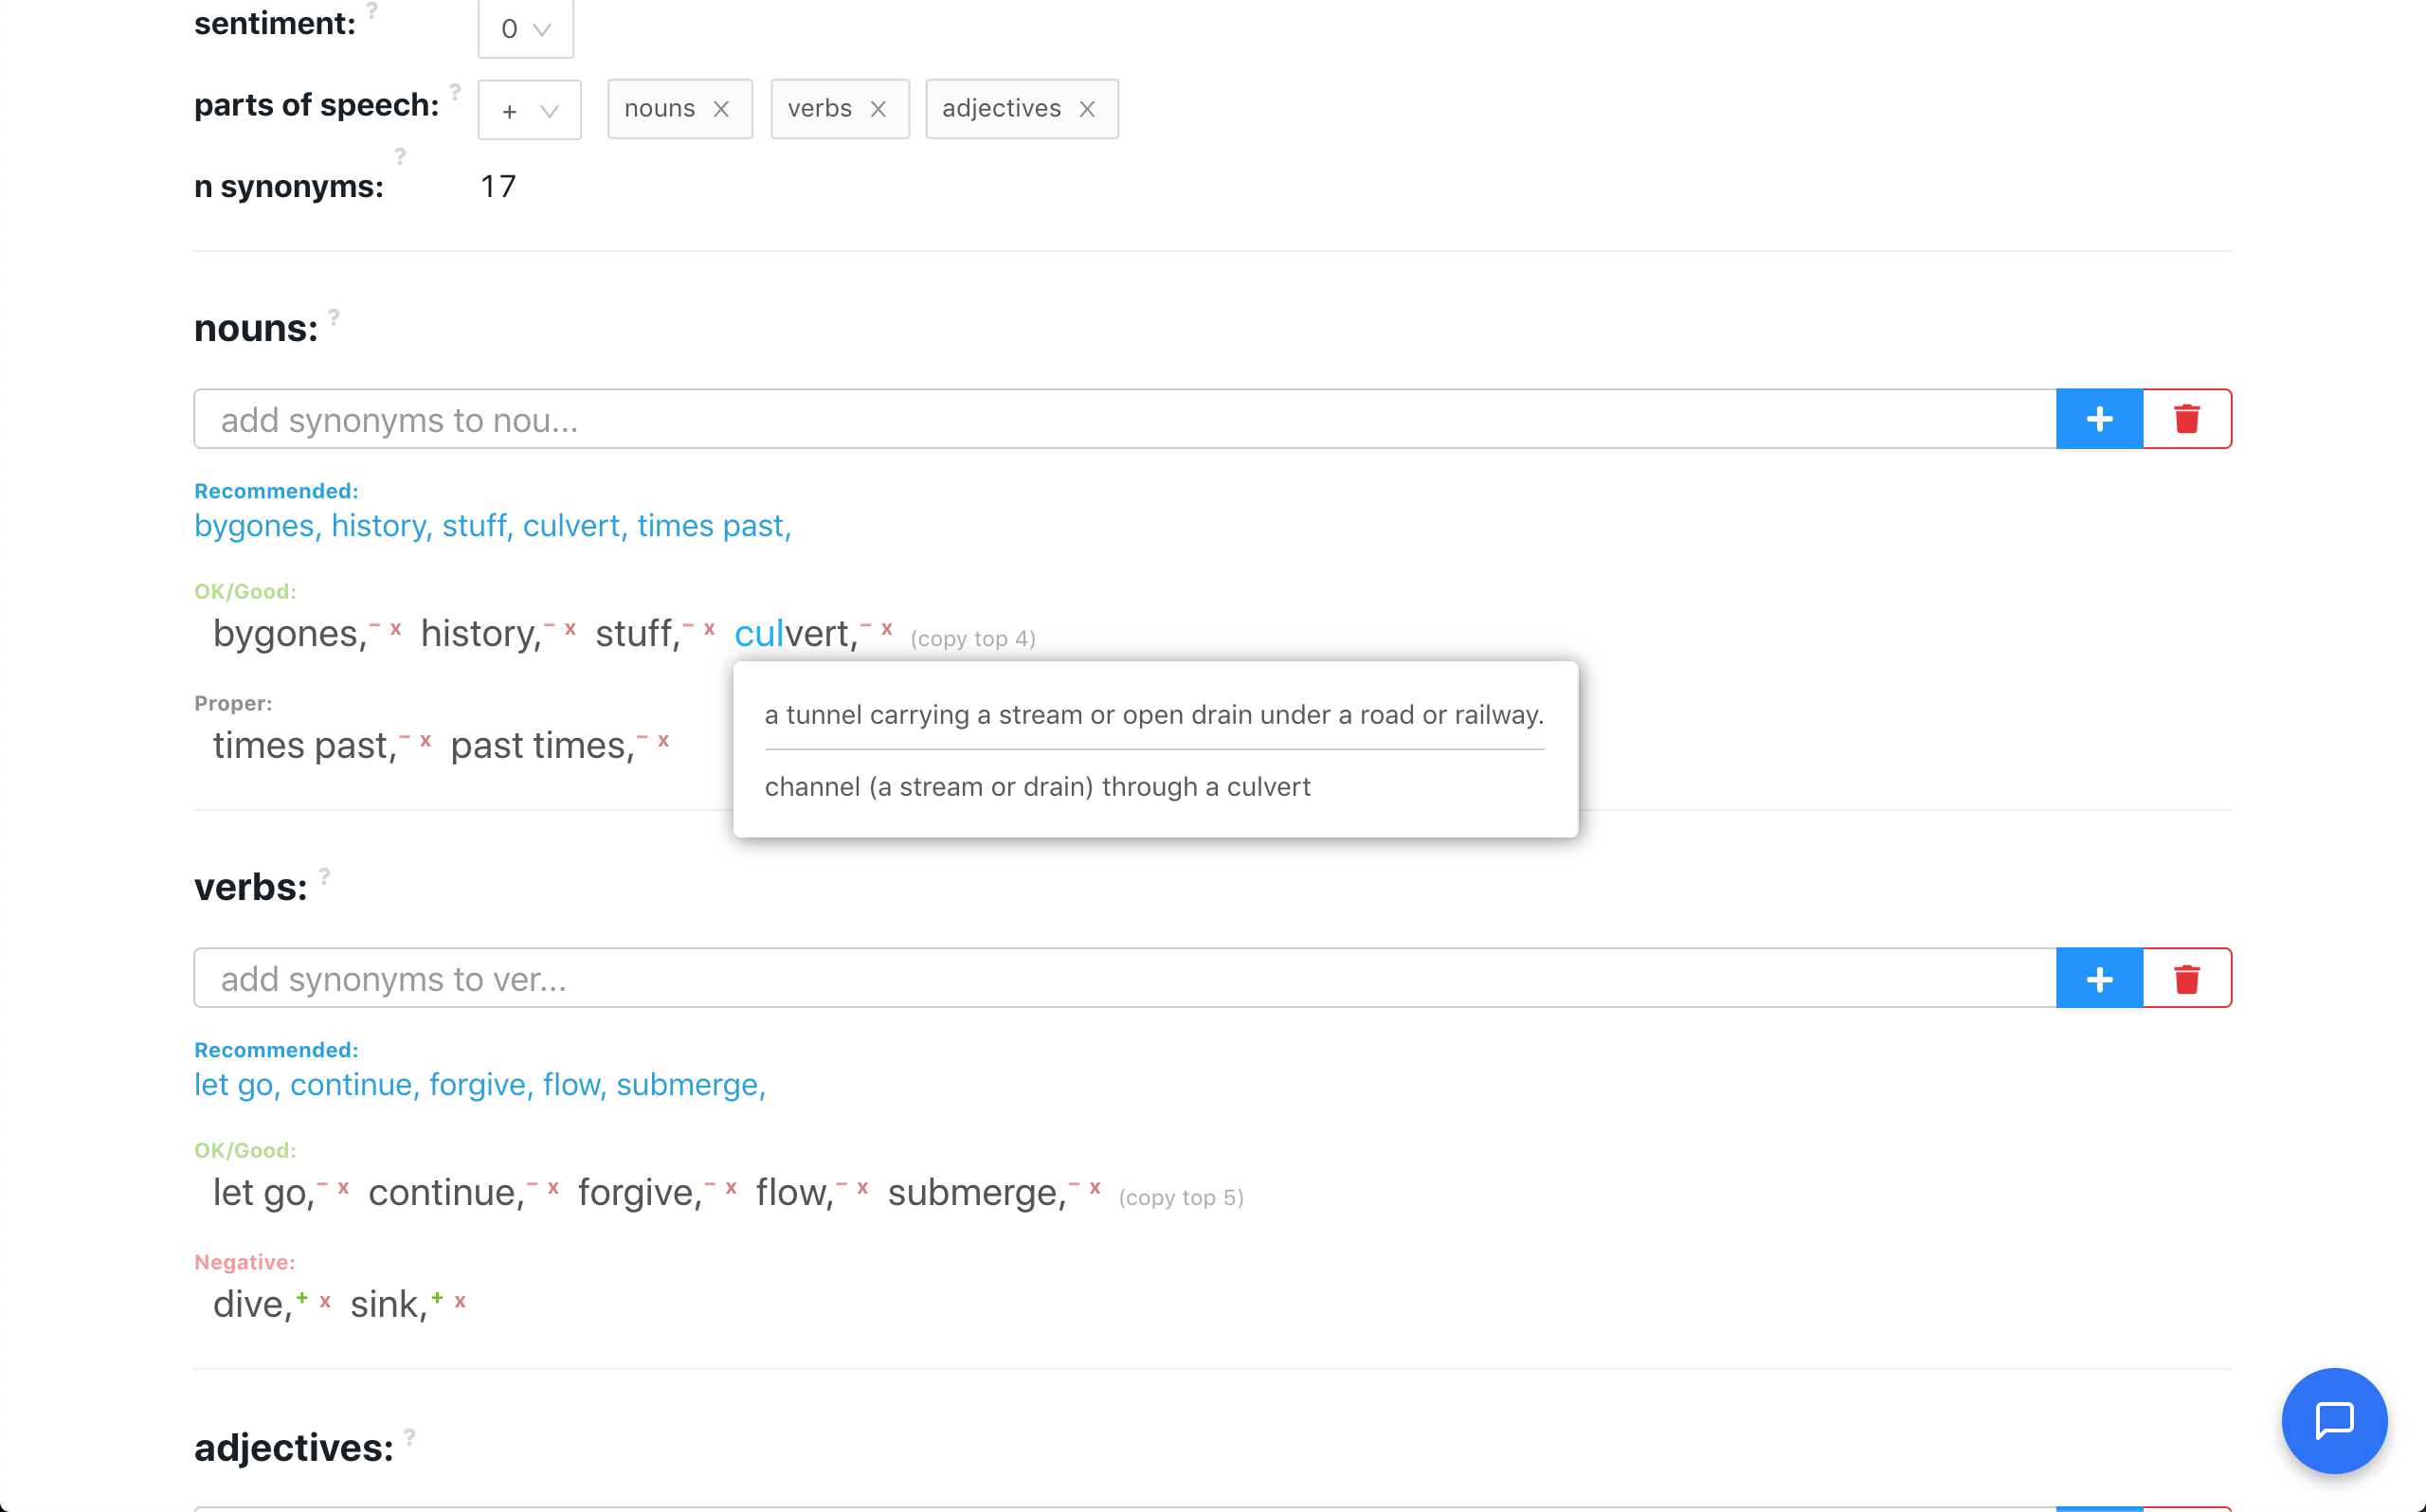Remove the nouns tag with its X

click(721, 109)
